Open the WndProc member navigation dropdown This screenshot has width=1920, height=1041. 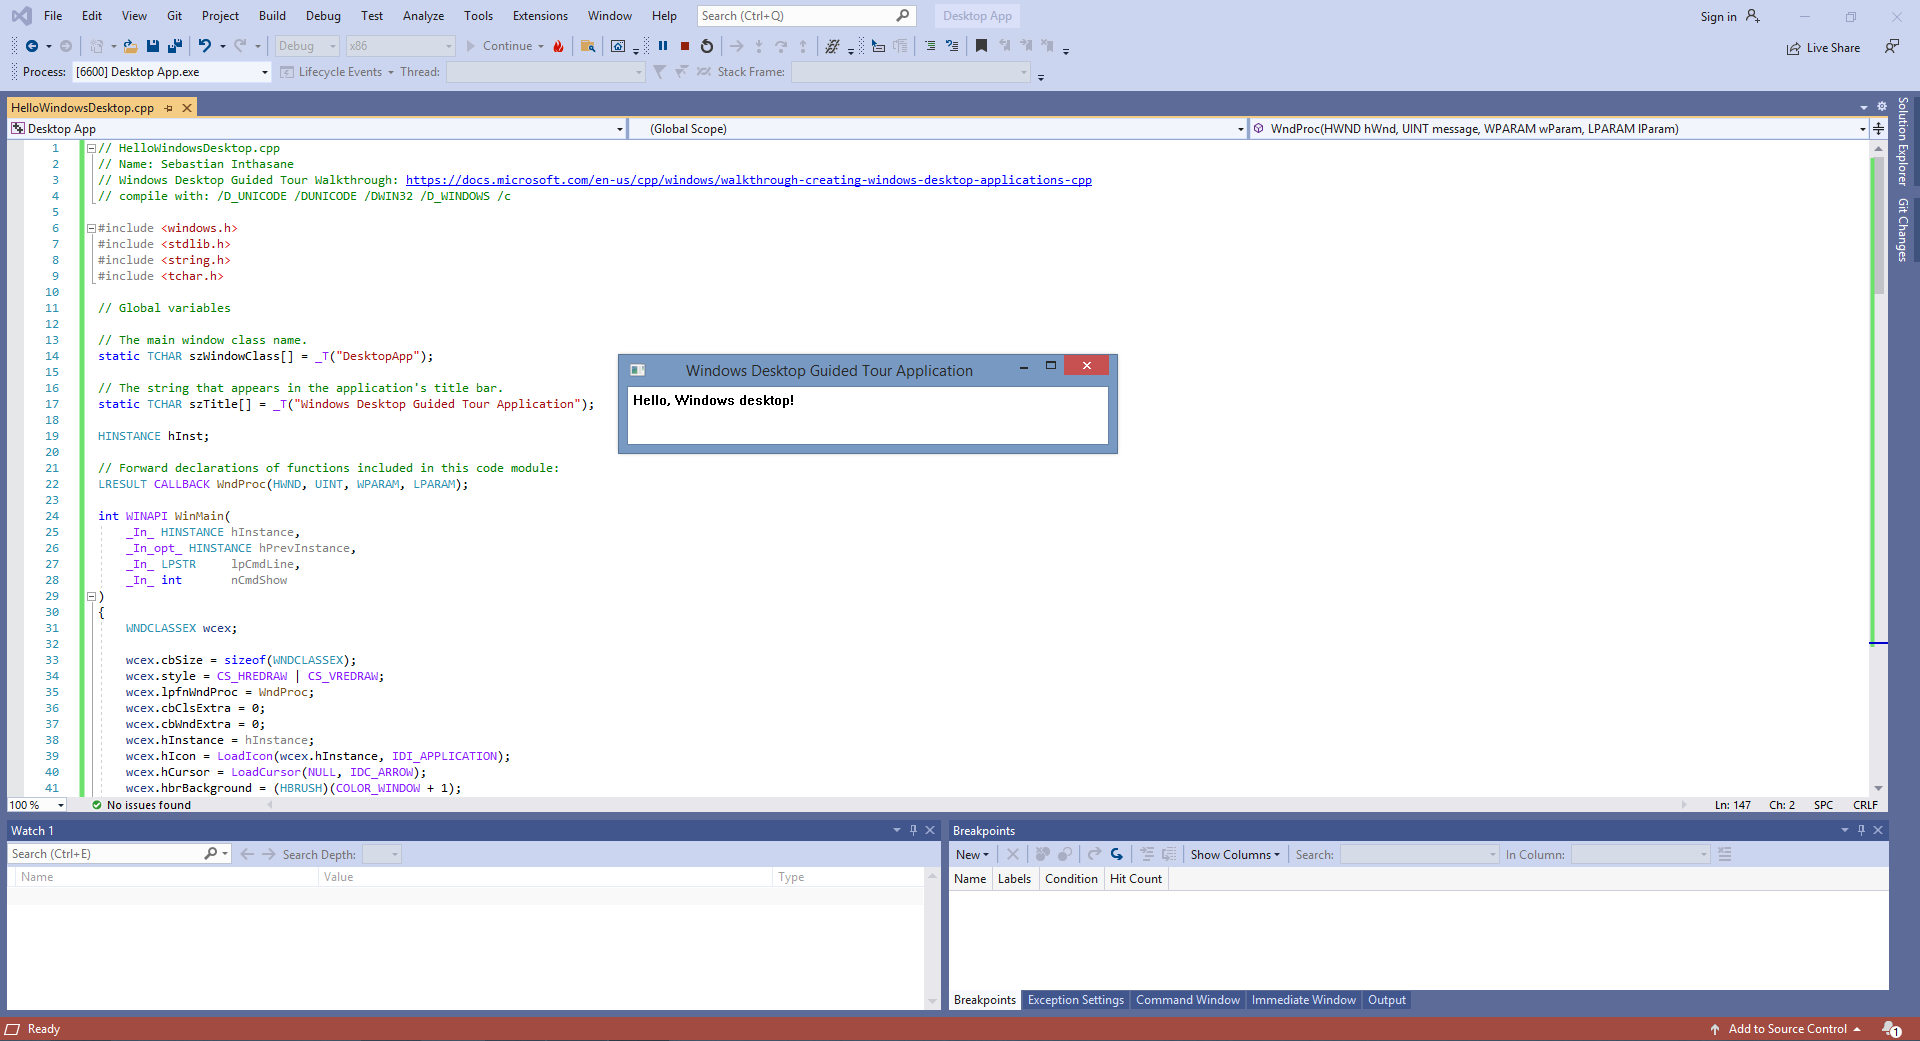point(1862,129)
